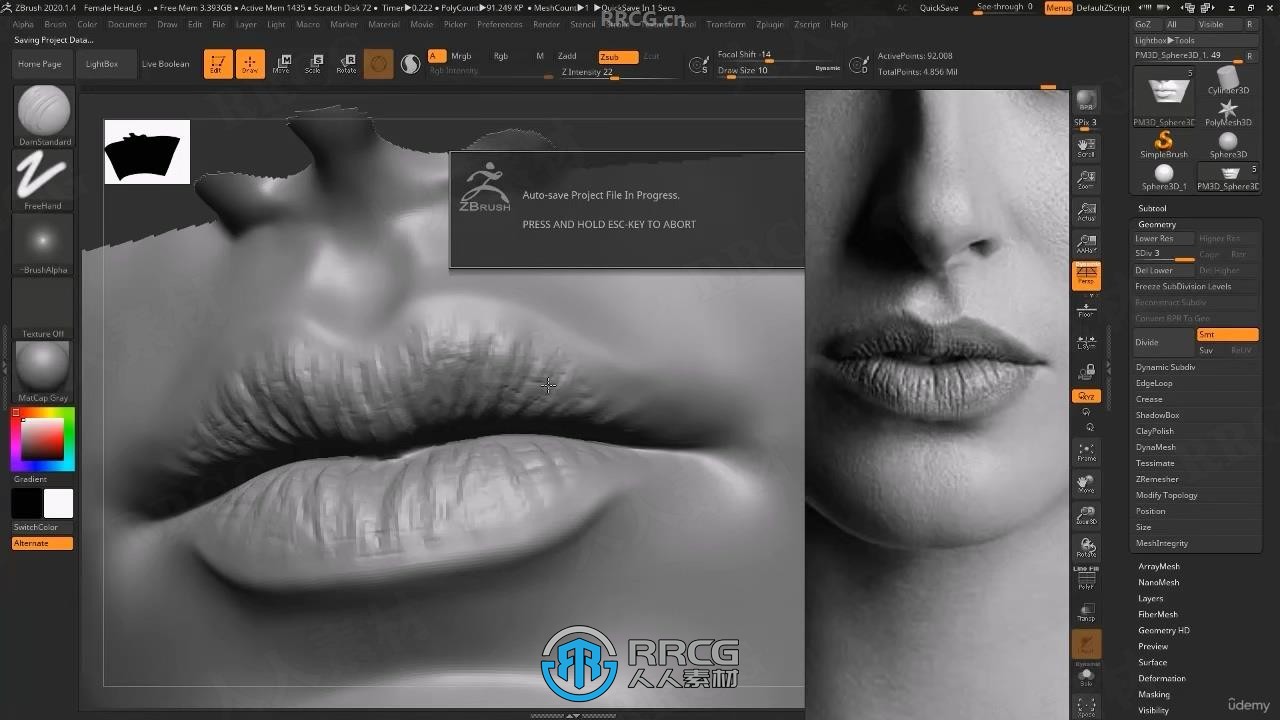Toggle Transp transparency
This screenshot has width=1280, height=720.
point(1086,612)
